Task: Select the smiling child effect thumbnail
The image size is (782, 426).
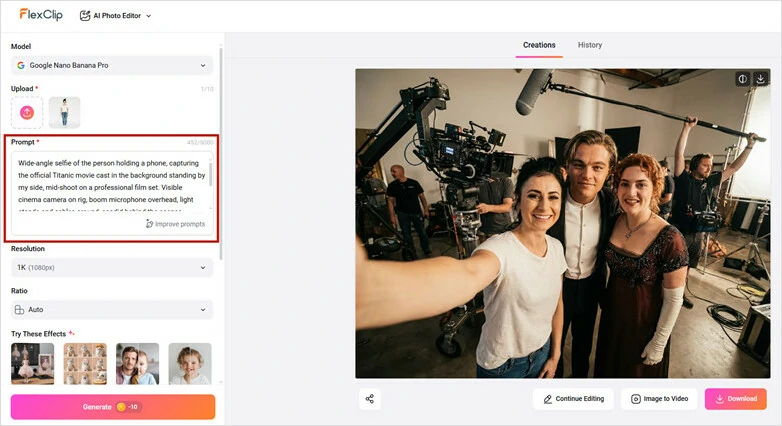Action: click(x=190, y=364)
